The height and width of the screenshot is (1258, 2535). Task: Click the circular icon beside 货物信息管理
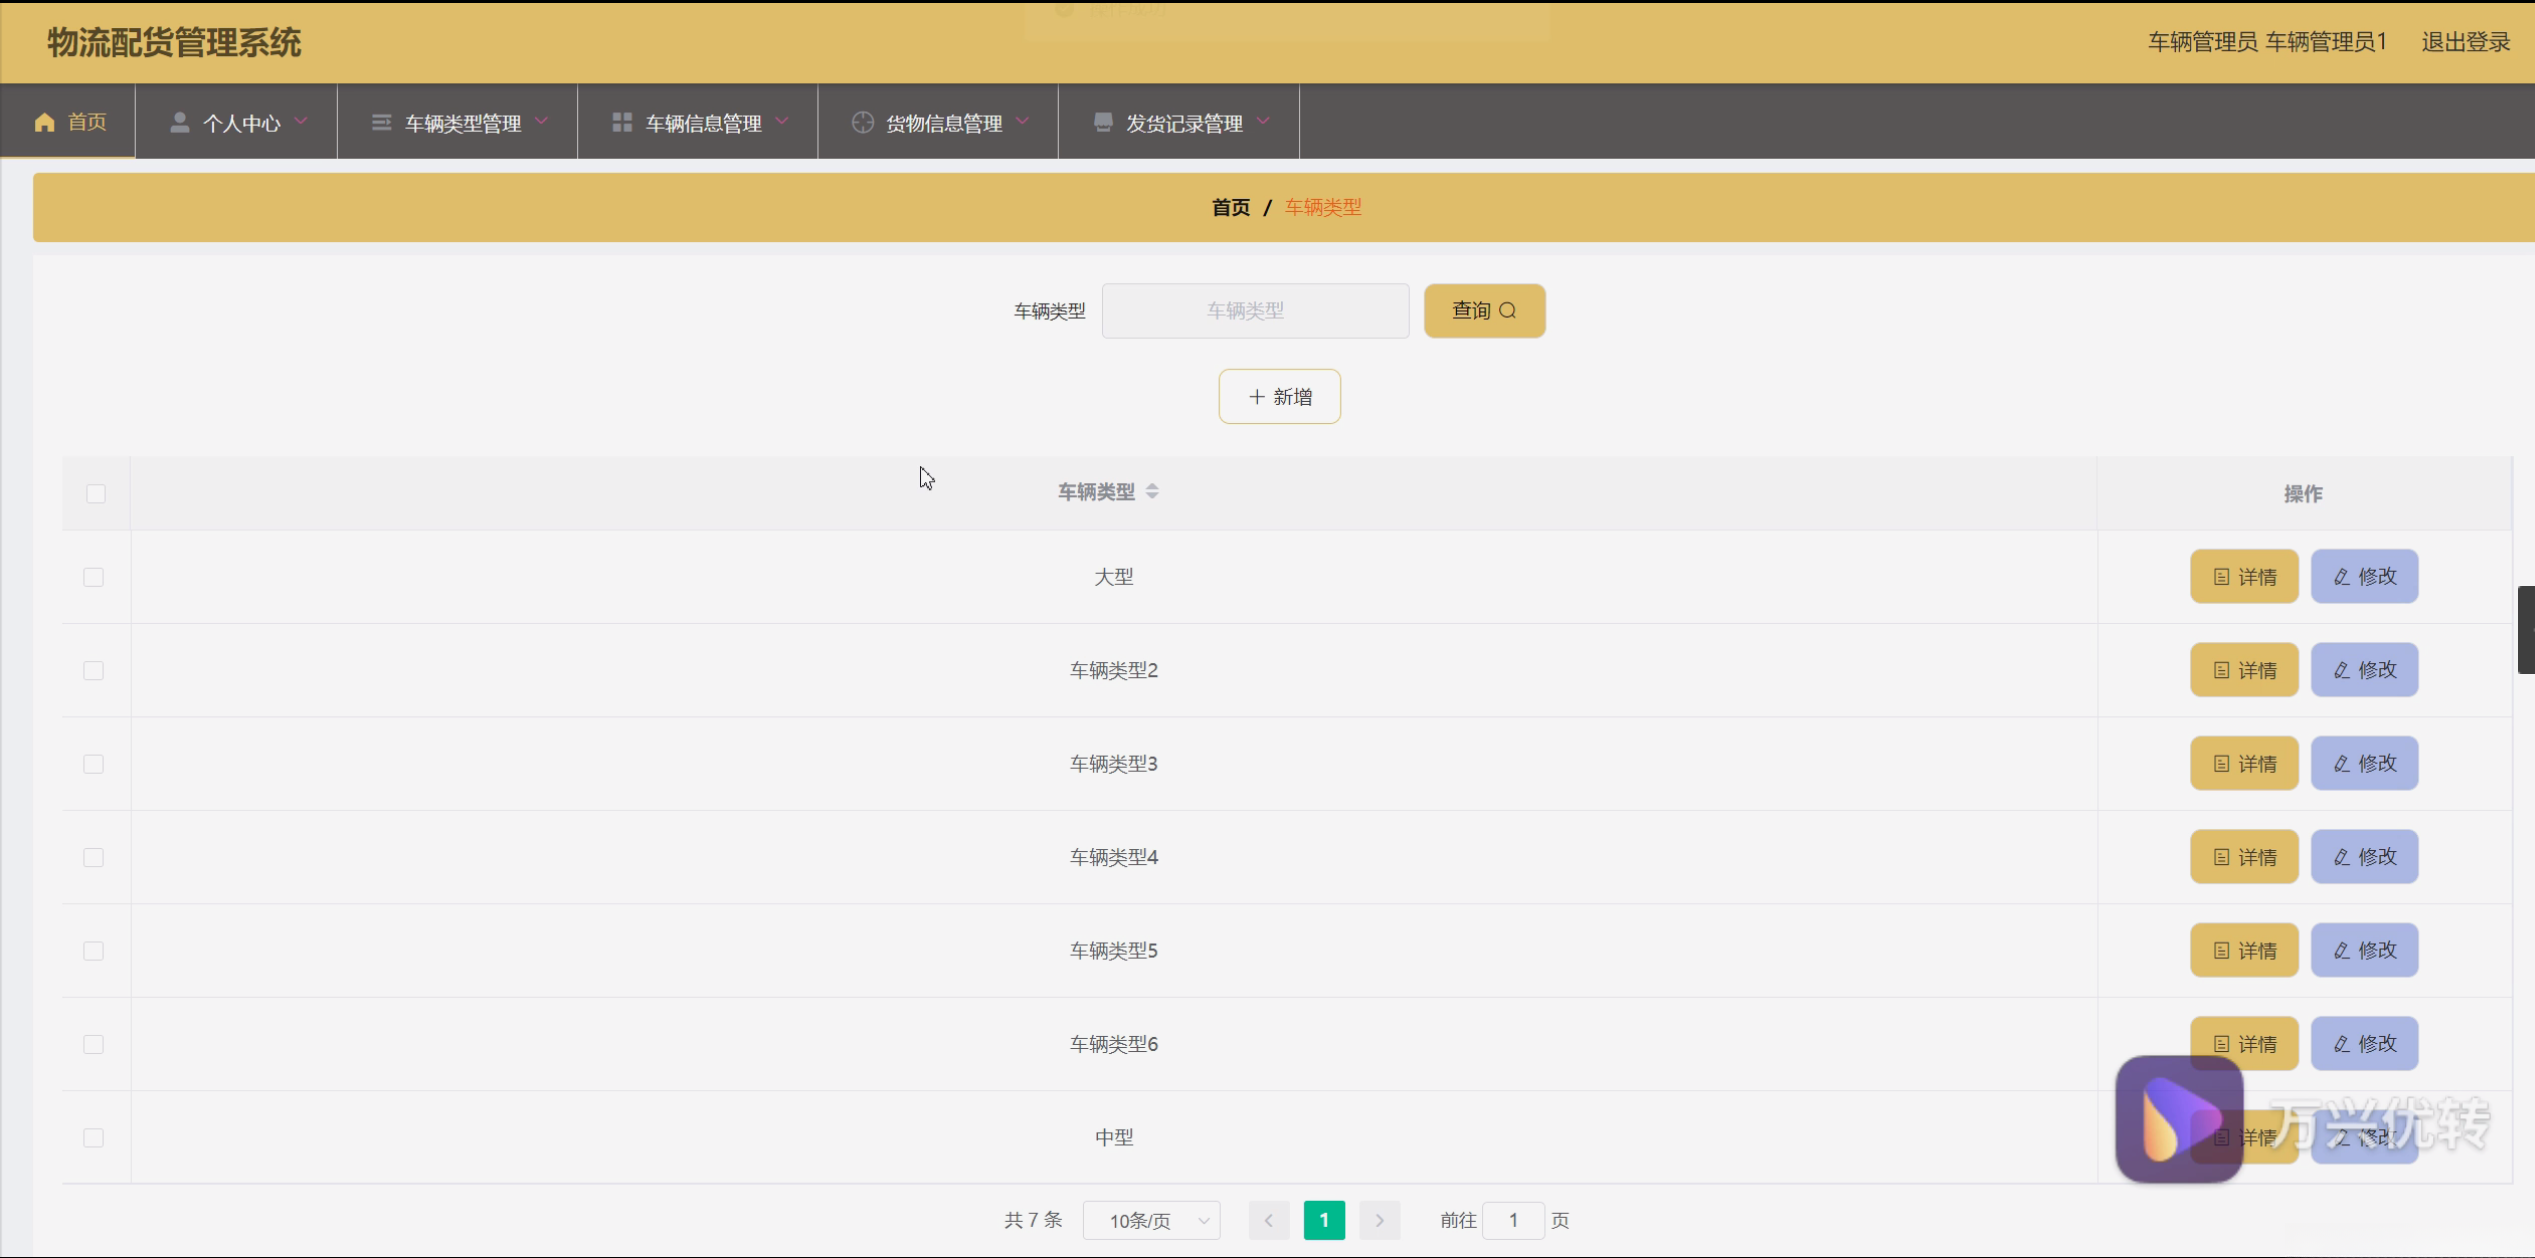(x=862, y=122)
